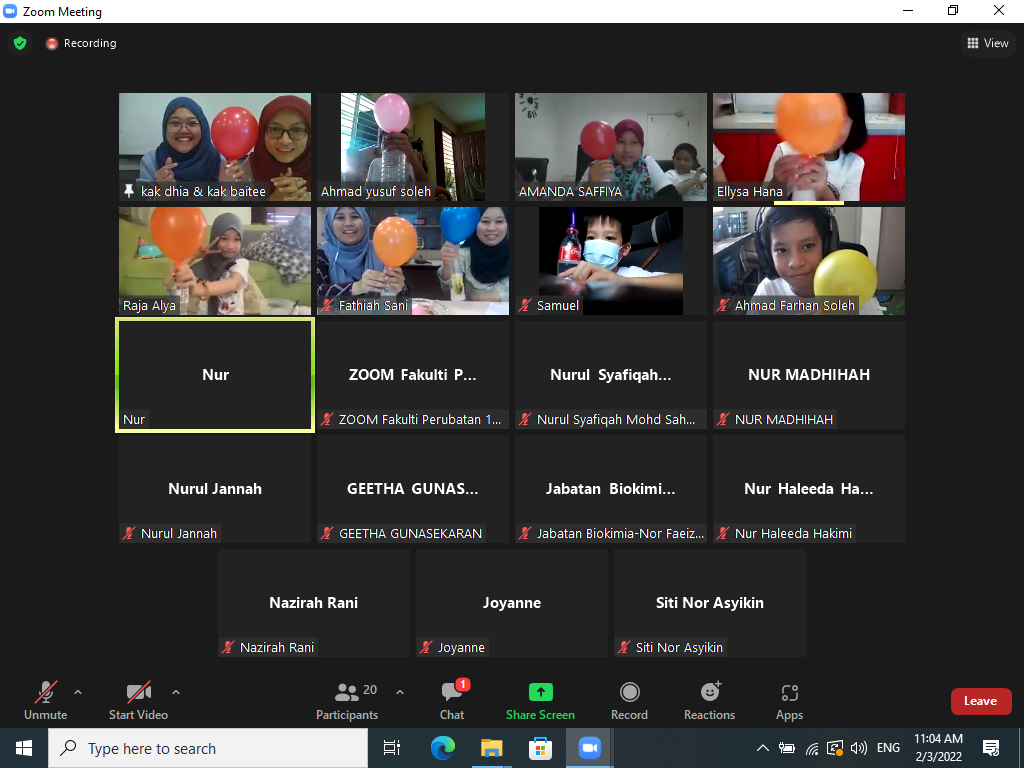Expand the arrow next to Participants
This screenshot has width=1024, height=768.
pos(400,692)
